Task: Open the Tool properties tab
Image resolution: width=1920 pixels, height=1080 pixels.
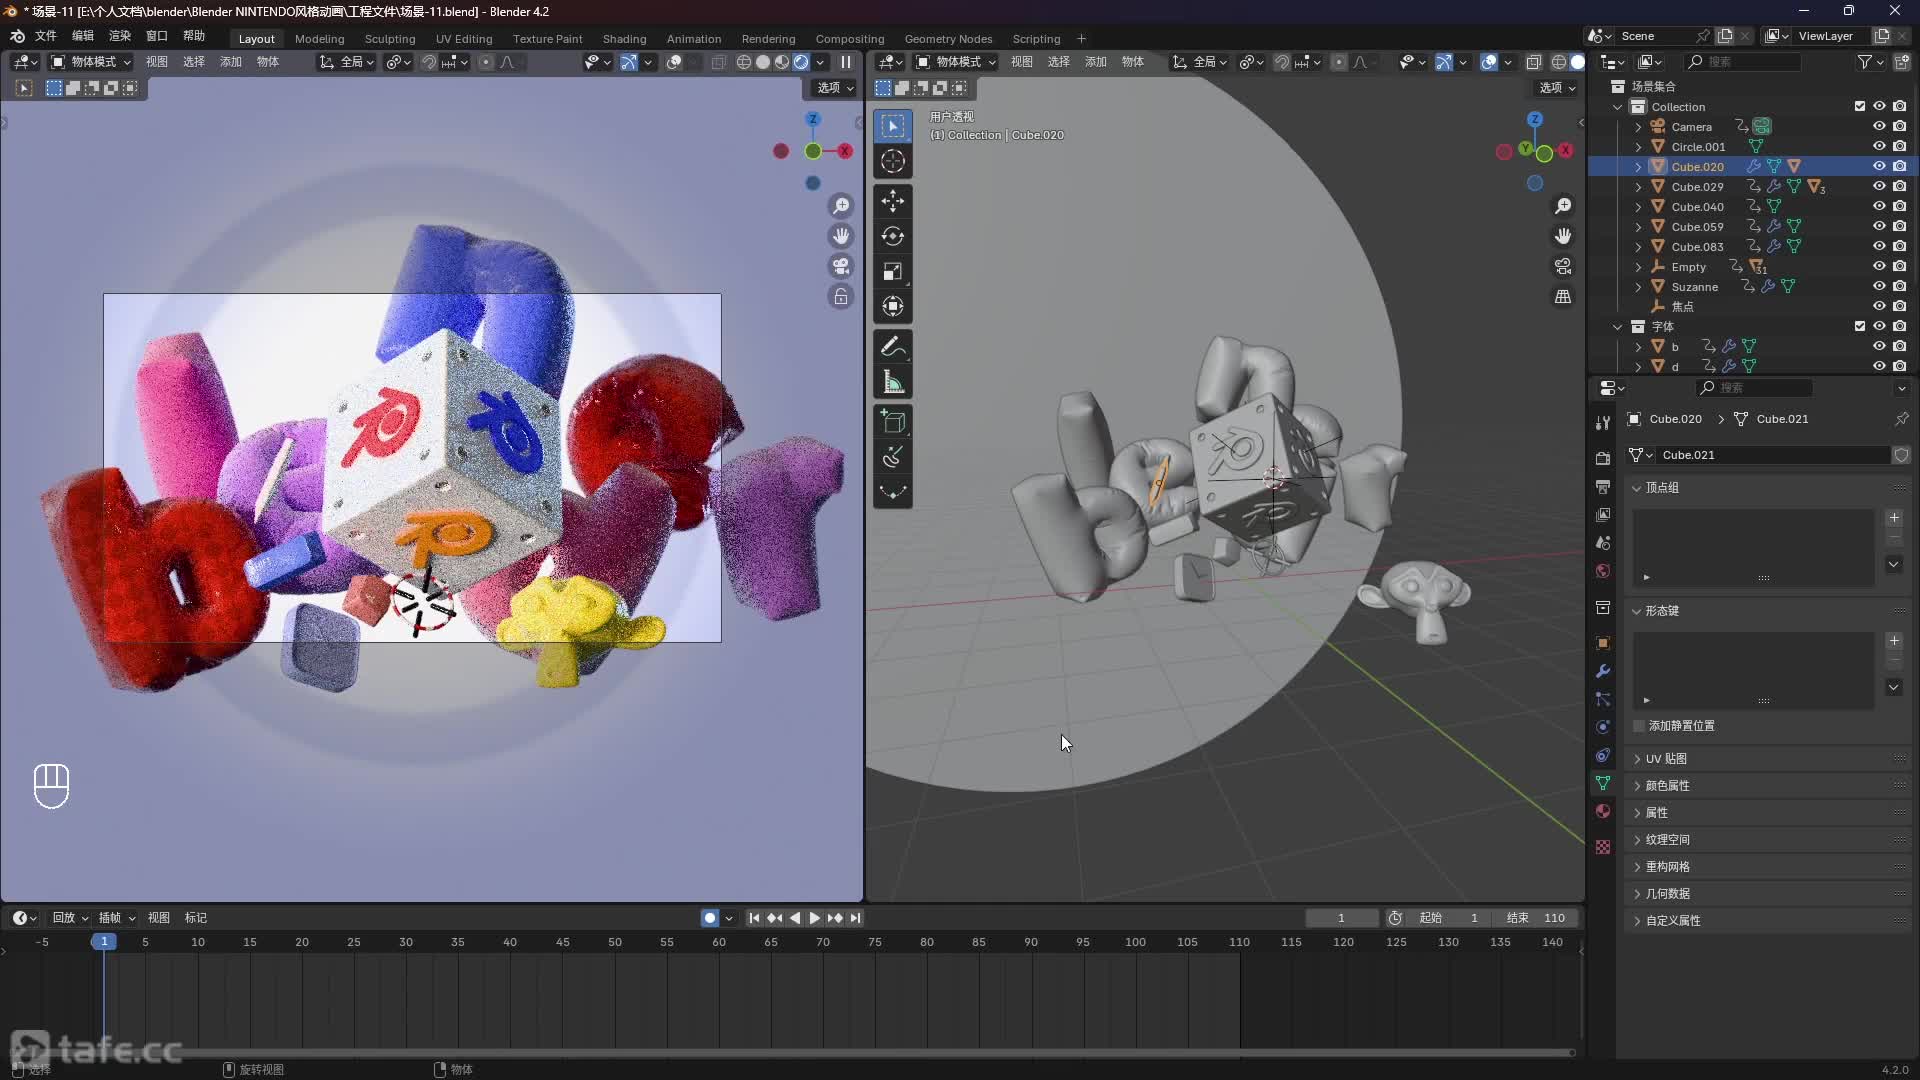Action: [1603, 423]
